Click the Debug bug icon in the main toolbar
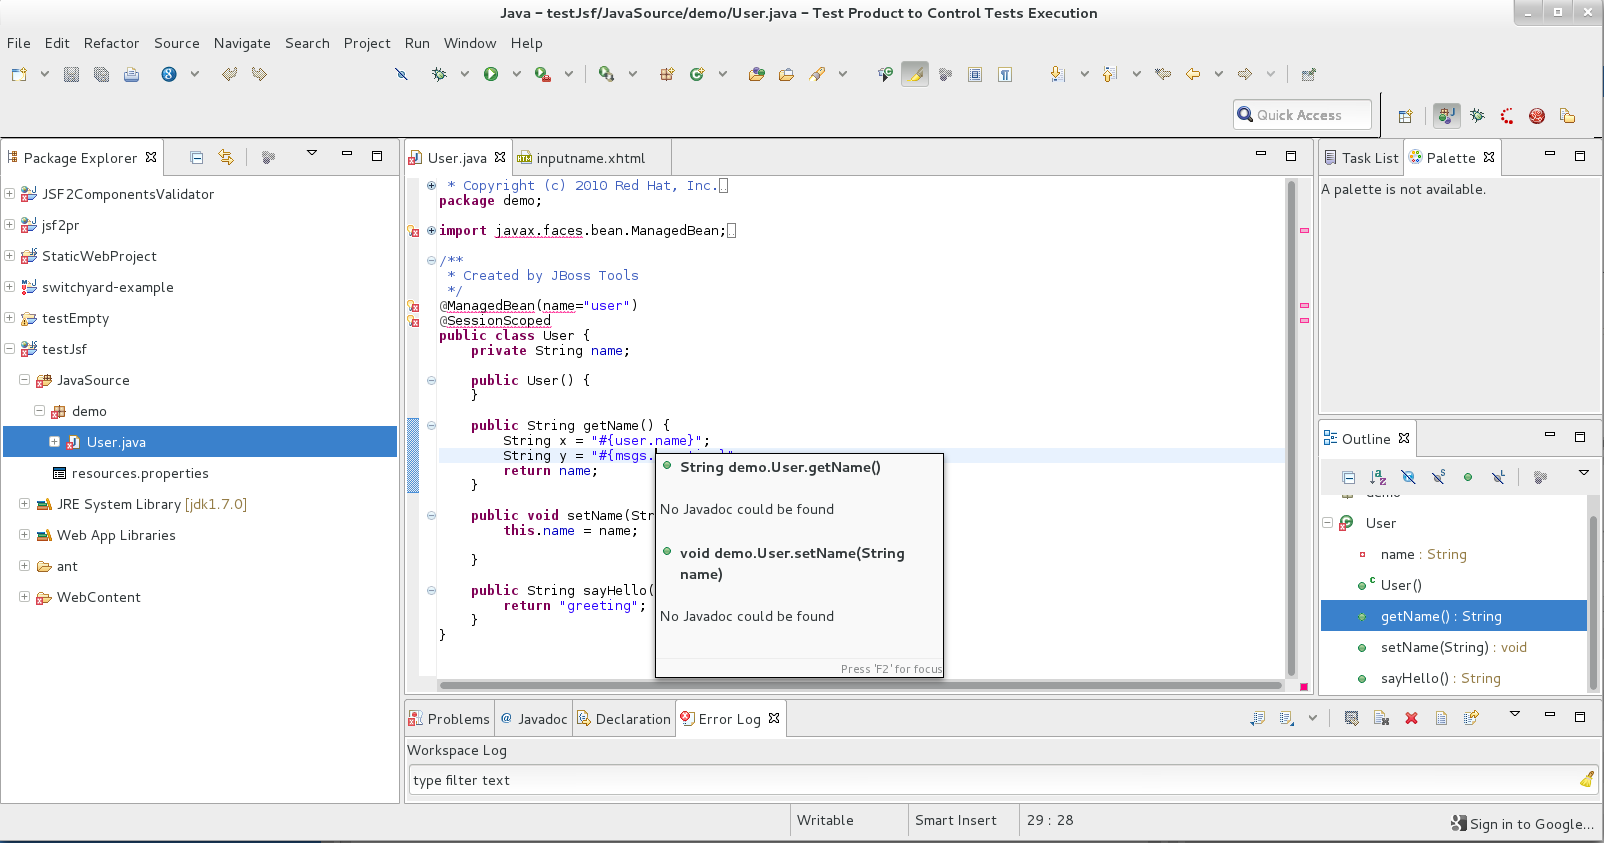Image resolution: width=1604 pixels, height=843 pixels. tap(439, 74)
